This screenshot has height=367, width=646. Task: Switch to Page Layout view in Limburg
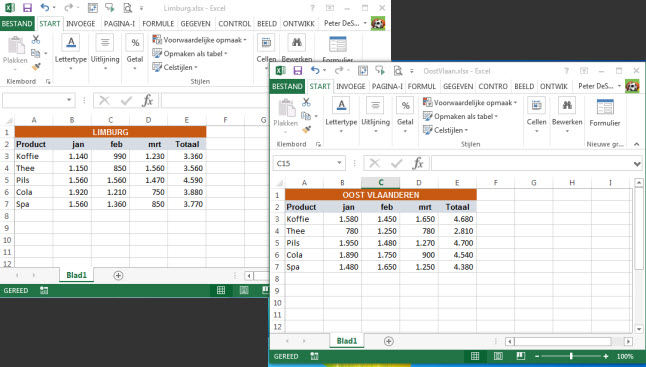[244, 290]
